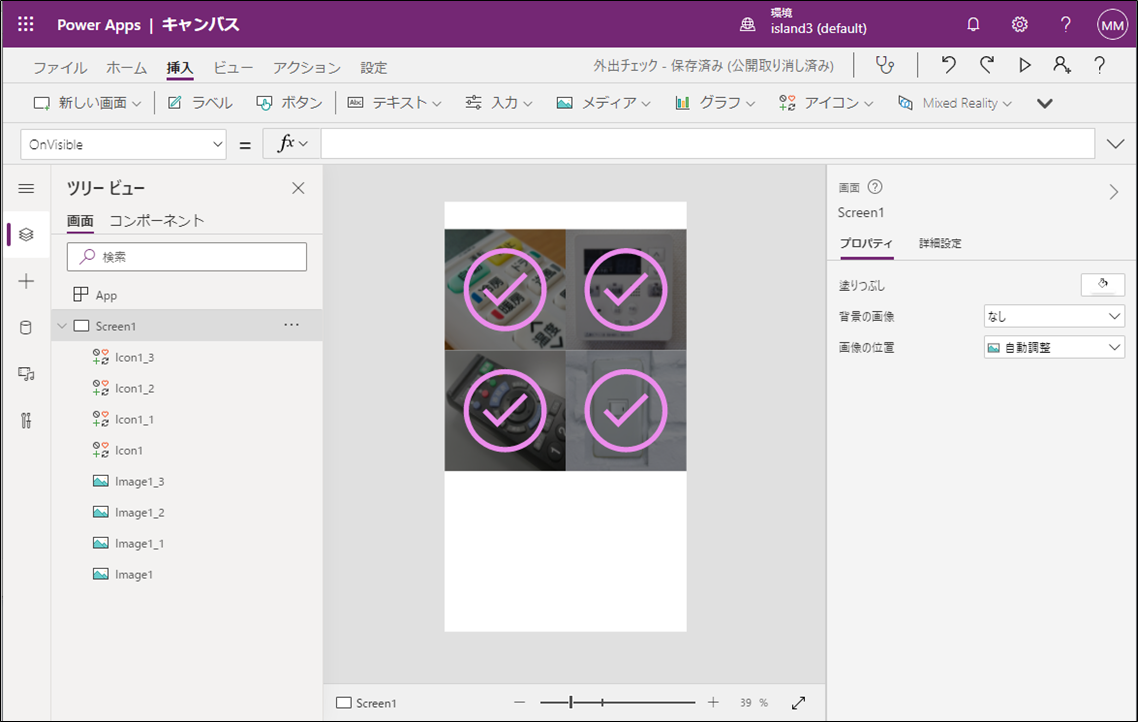Viewport: 1138px width, 722px height.
Task: Select Icon1_3 in the tree
Action: tap(134, 358)
